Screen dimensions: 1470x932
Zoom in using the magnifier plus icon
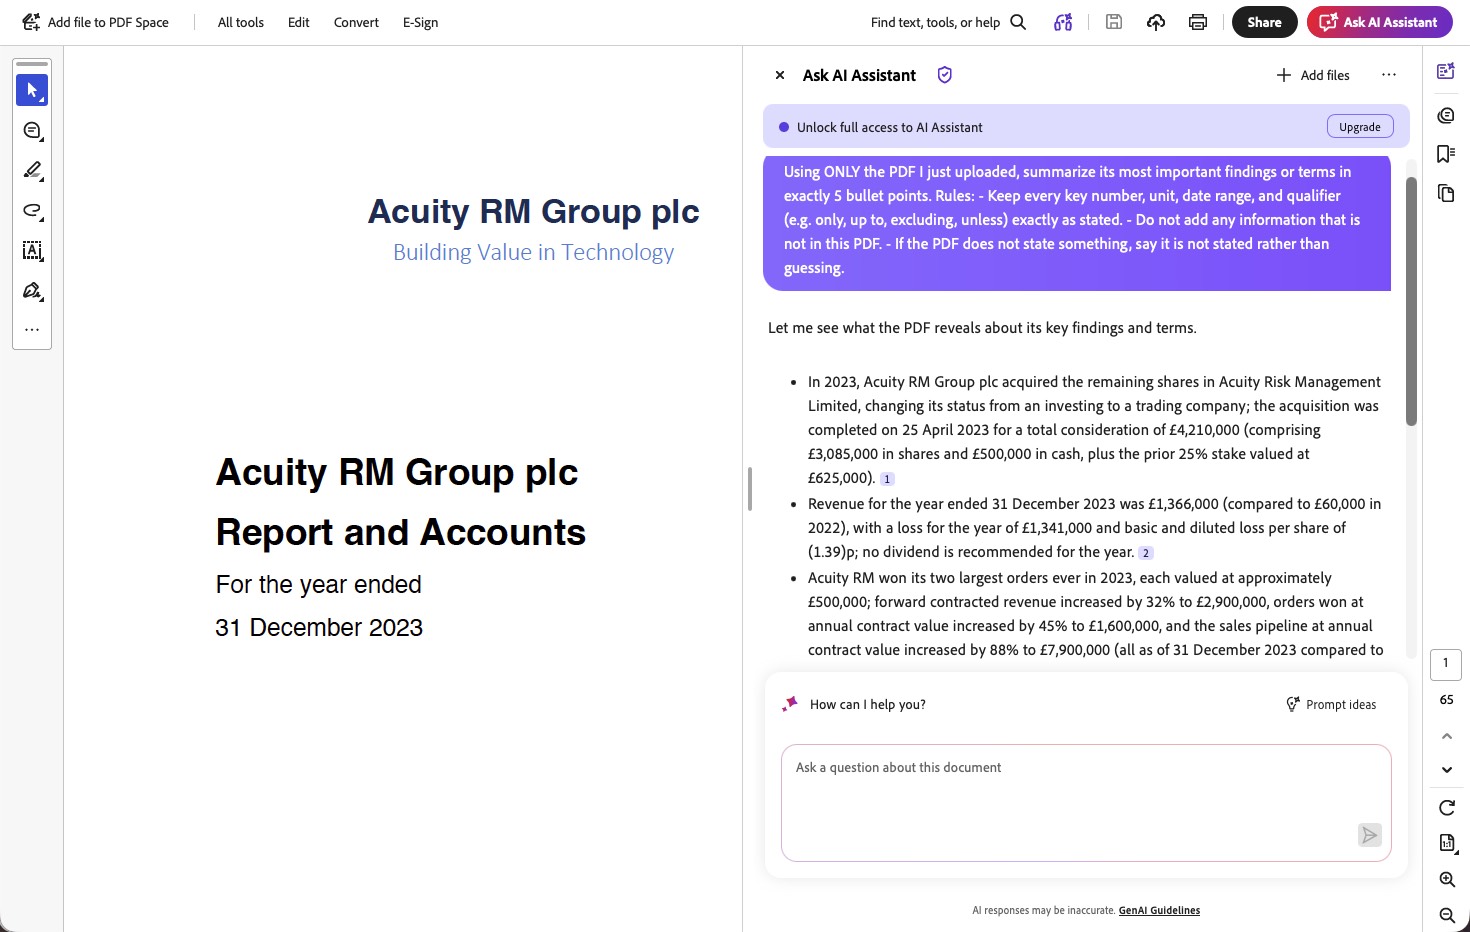[x=1446, y=879]
